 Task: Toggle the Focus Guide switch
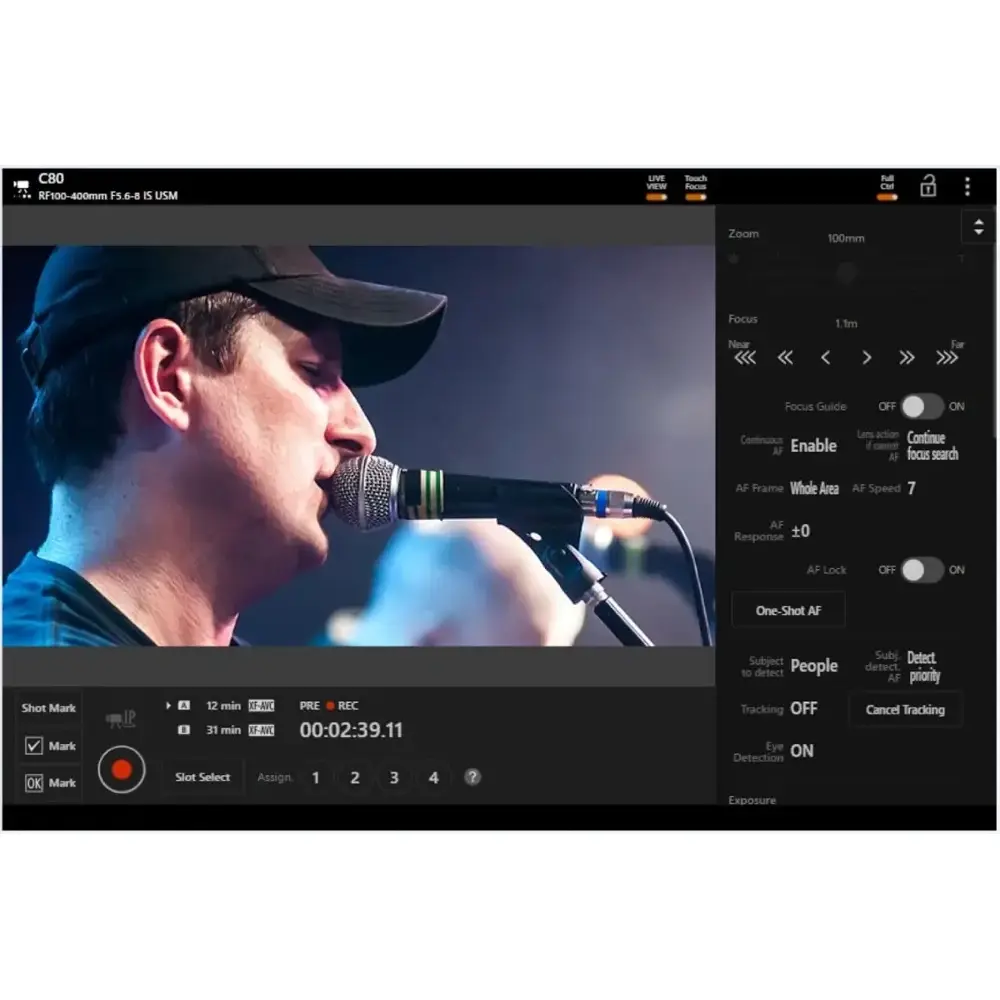(921, 406)
